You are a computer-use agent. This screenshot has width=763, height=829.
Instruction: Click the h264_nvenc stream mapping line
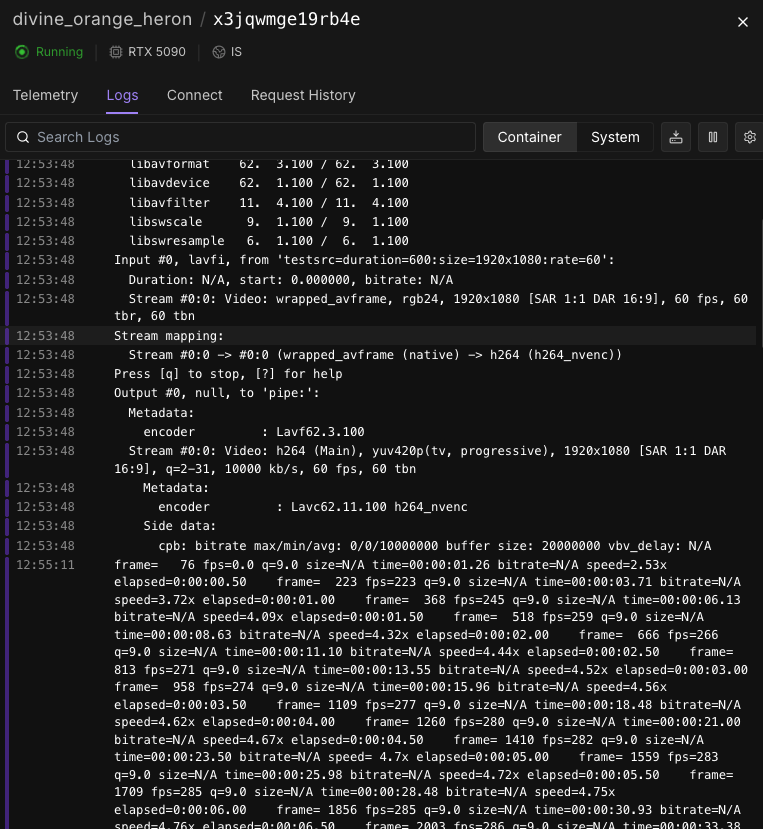click(381, 355)
